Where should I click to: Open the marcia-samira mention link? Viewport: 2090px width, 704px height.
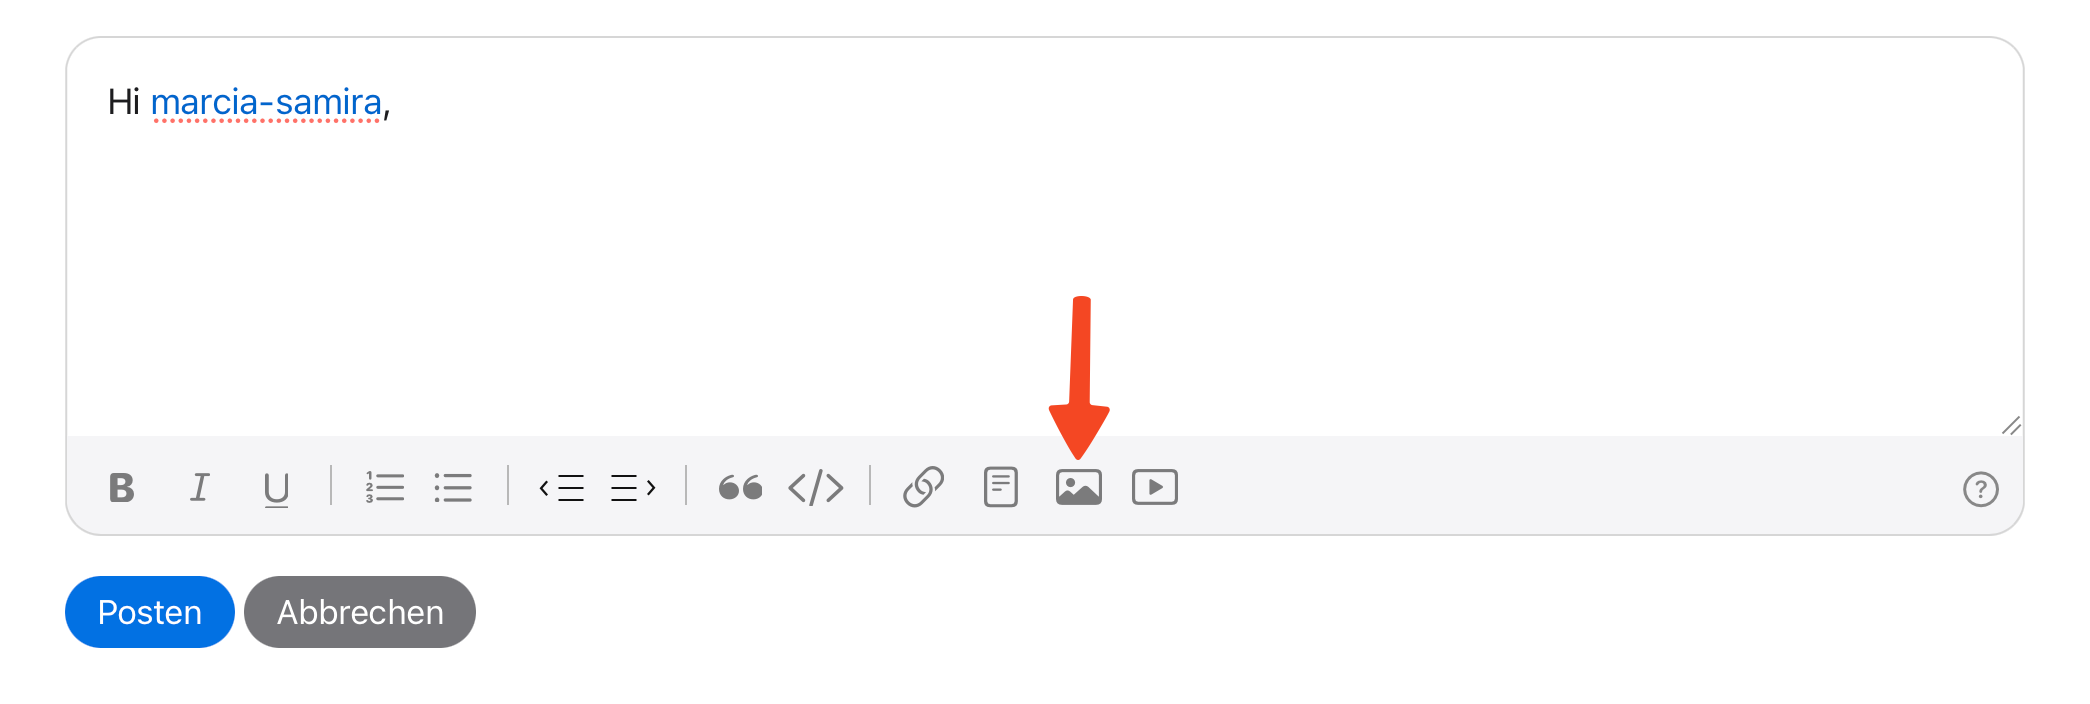click(266, 102)
